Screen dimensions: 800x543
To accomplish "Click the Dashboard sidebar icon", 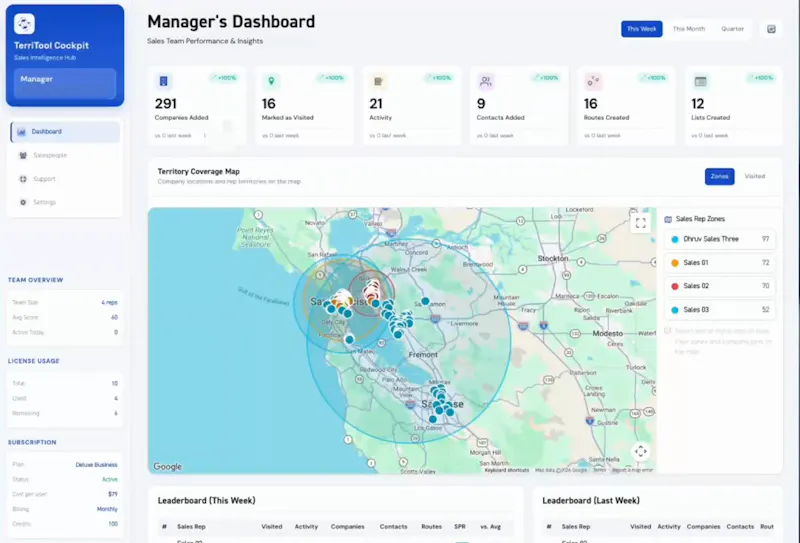I will pos(21,132).
